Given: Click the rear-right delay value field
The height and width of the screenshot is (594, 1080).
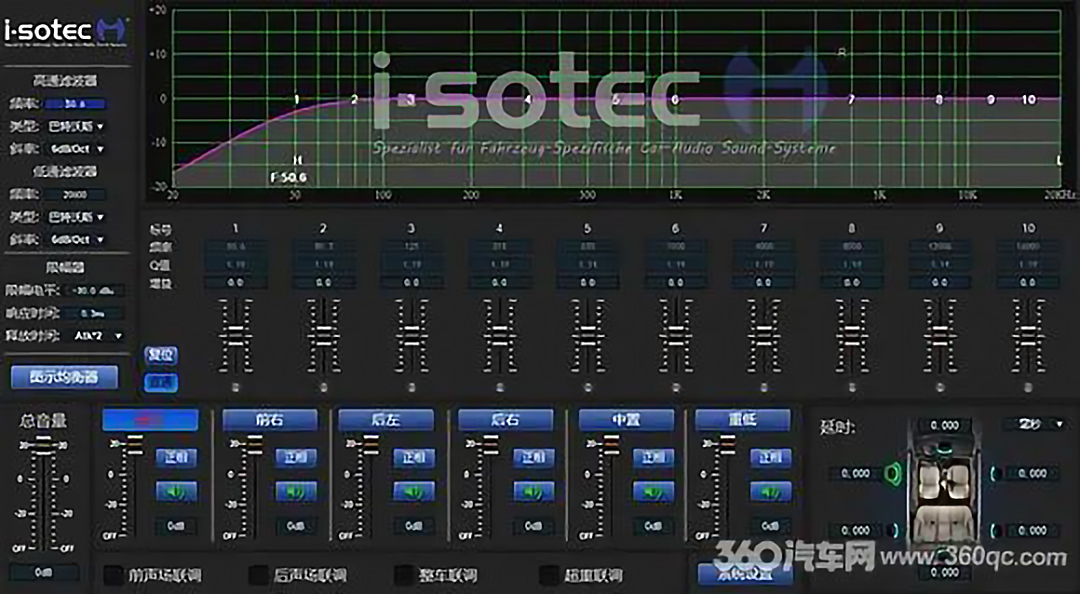Looking at the screenshot, I should point(1032,530).
